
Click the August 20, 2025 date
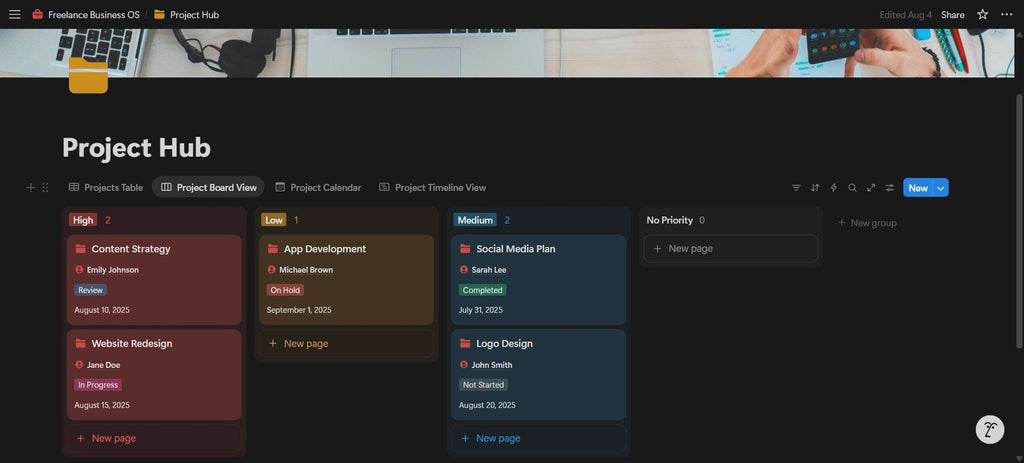pos(487,405)
